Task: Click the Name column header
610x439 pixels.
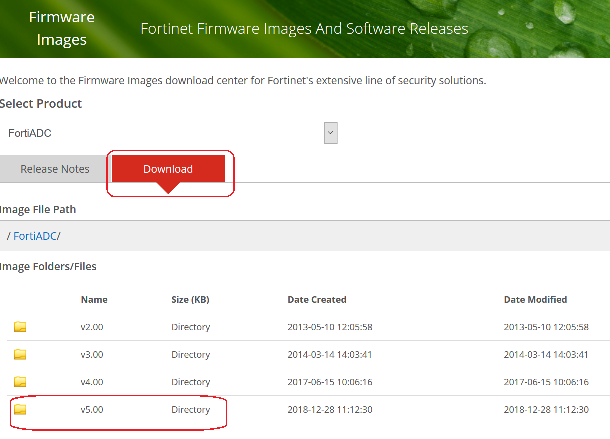Action: [94, 299]
